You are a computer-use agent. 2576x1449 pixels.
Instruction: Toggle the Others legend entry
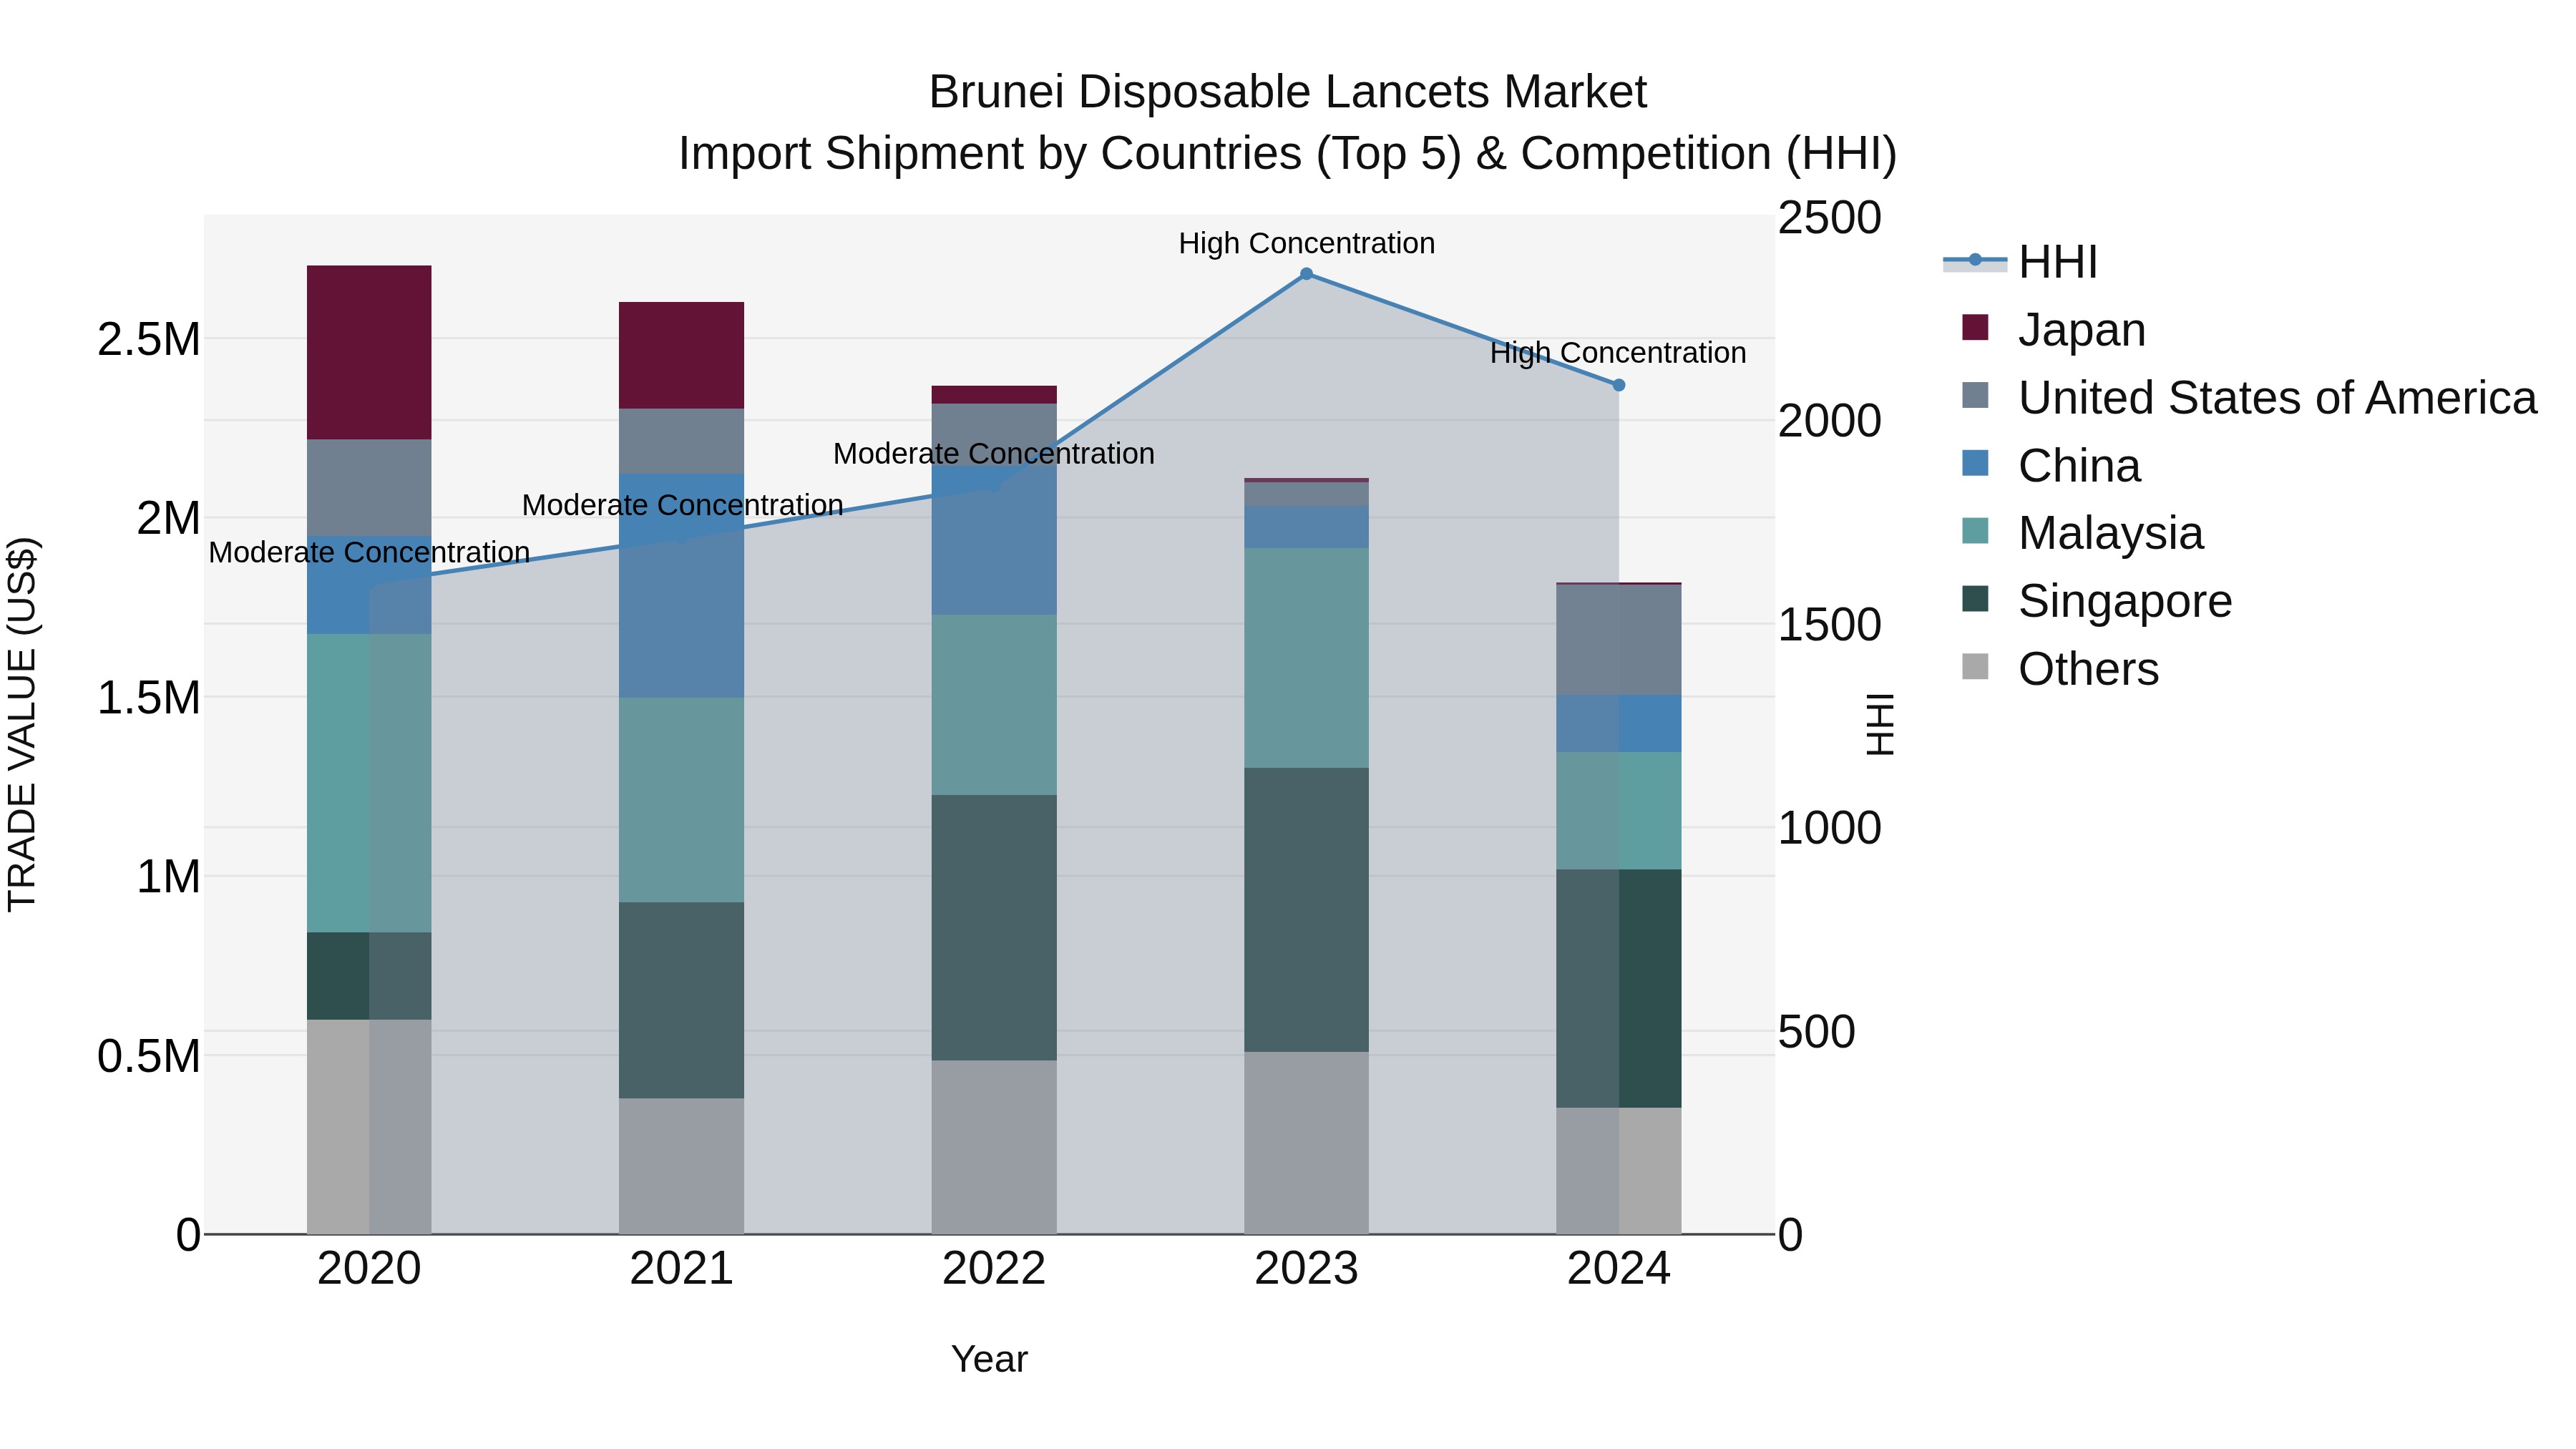click(2060, 668)
